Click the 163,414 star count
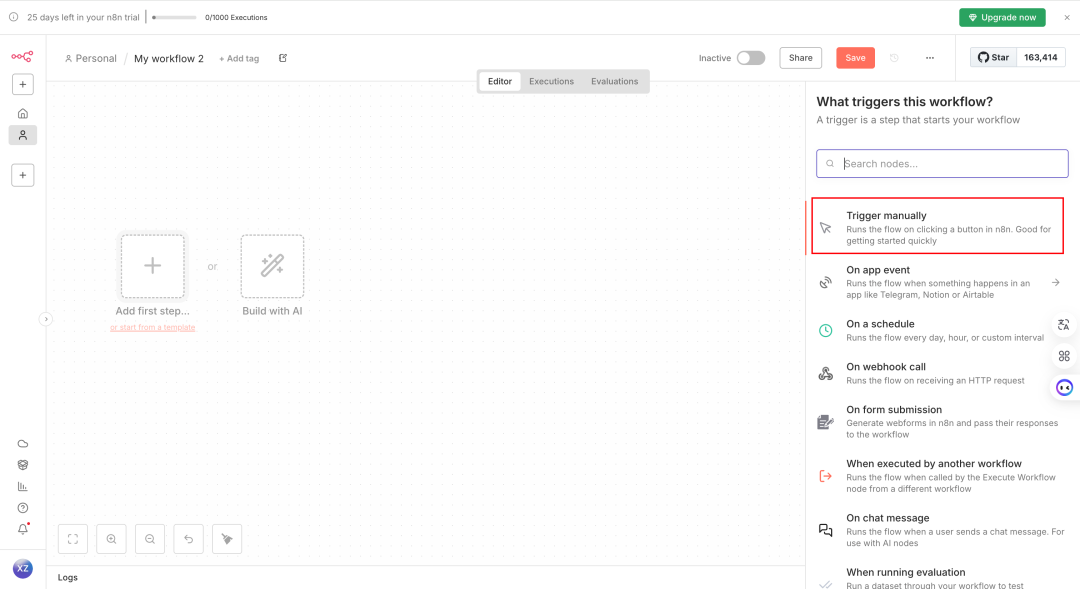 pos(1041,57)
